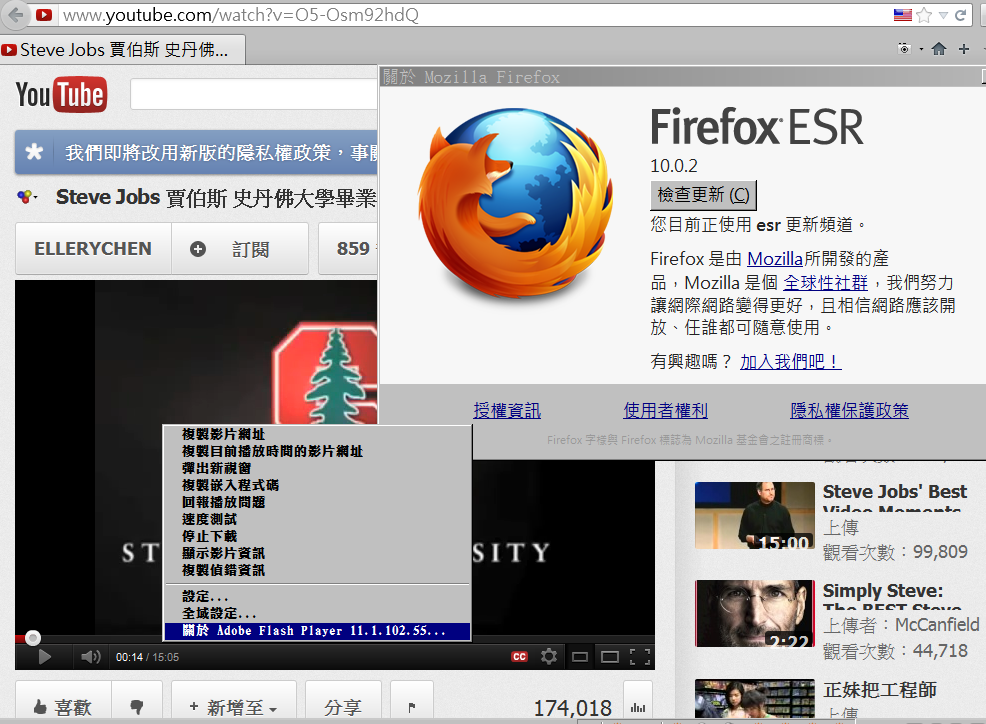986x724 pixels.
Task: Open dropdown arrow next to camera icon
Action: pyautogui.click(x=921, y=48)
